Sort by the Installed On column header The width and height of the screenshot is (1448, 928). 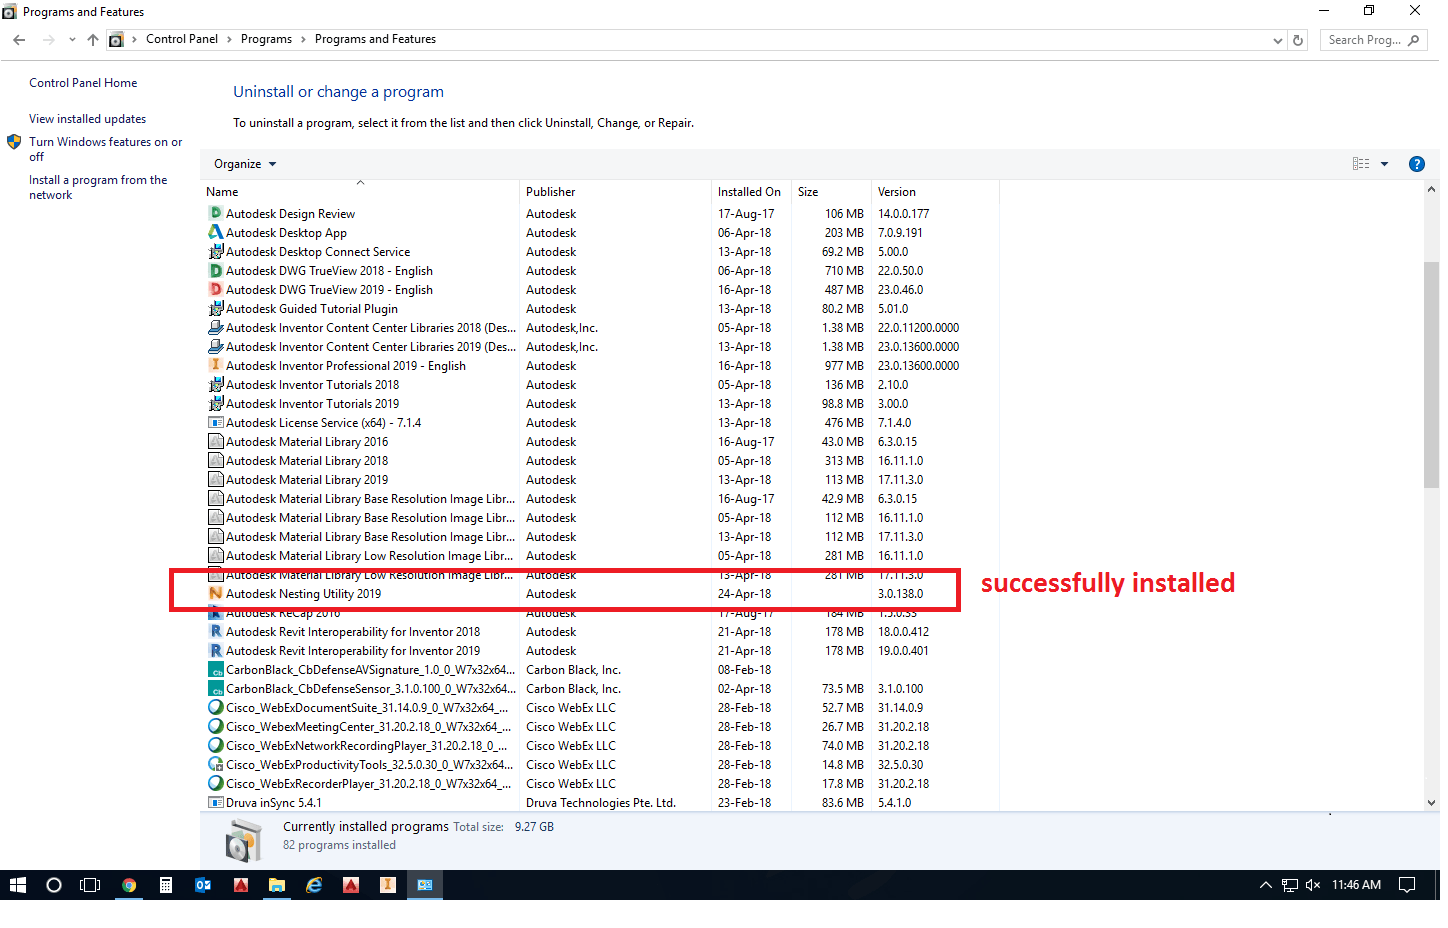(x=751, y=191)
